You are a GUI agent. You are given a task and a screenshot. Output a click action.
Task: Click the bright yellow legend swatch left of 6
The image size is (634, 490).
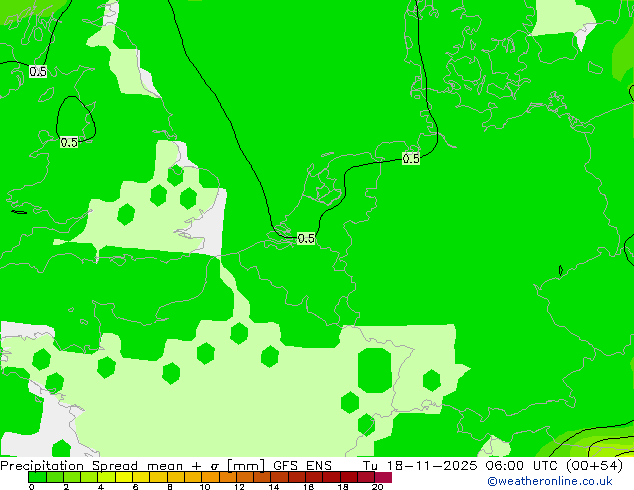tap(124, 477)
